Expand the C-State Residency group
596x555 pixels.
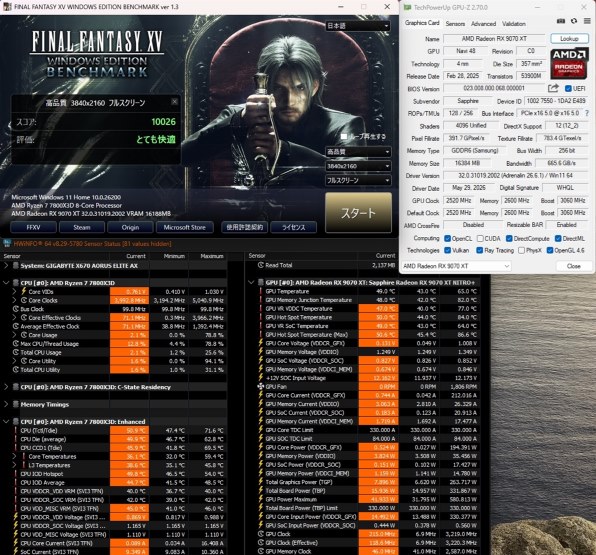click(x=6, y=387)
